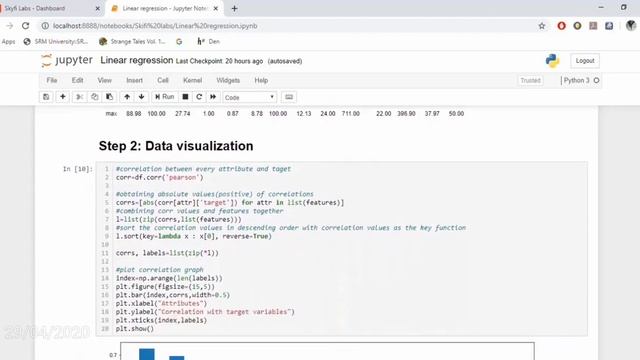Screen dimensions: 640x360
Task: Move selected cell down arrow
Action: [142, 97]
